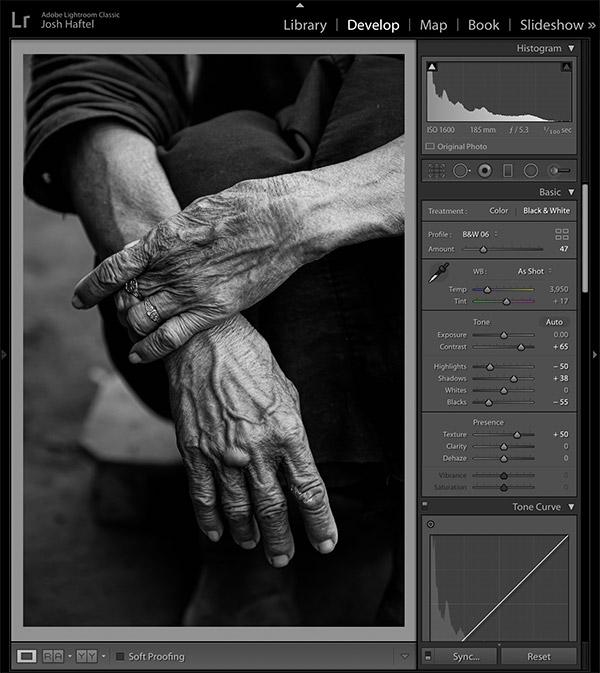Open the WB As Shot dropdown
This screenshot has height=673, width=600.
click(x=534, y=271)
